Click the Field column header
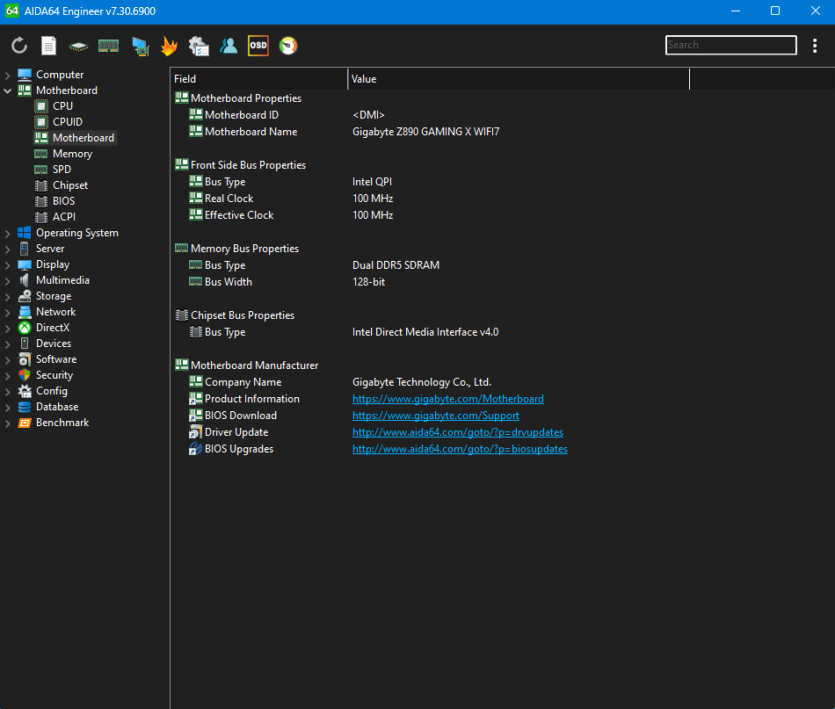The image size is (835, 709). point(259,79)
